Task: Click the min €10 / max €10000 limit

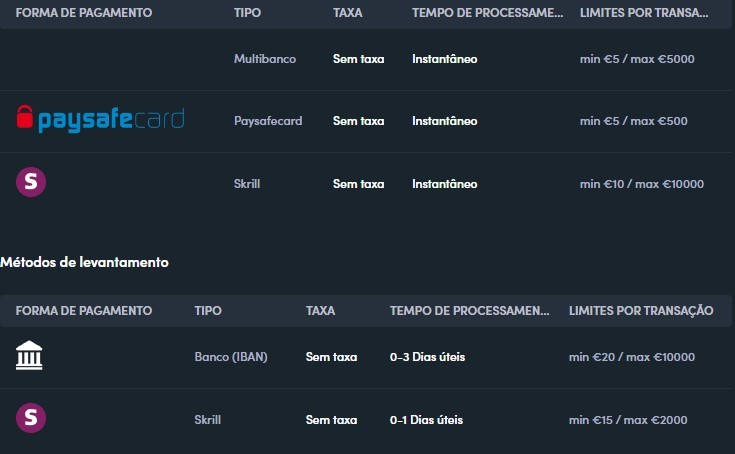Action: tap(642, 184)
